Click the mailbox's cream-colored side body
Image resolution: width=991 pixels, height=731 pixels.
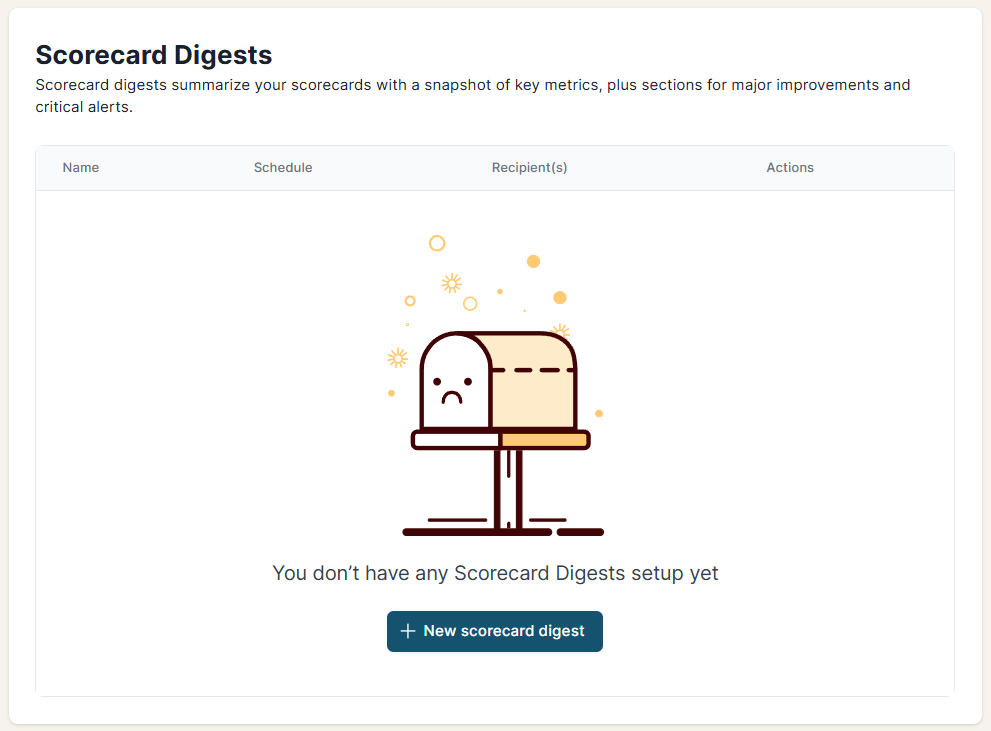point(534,400)
